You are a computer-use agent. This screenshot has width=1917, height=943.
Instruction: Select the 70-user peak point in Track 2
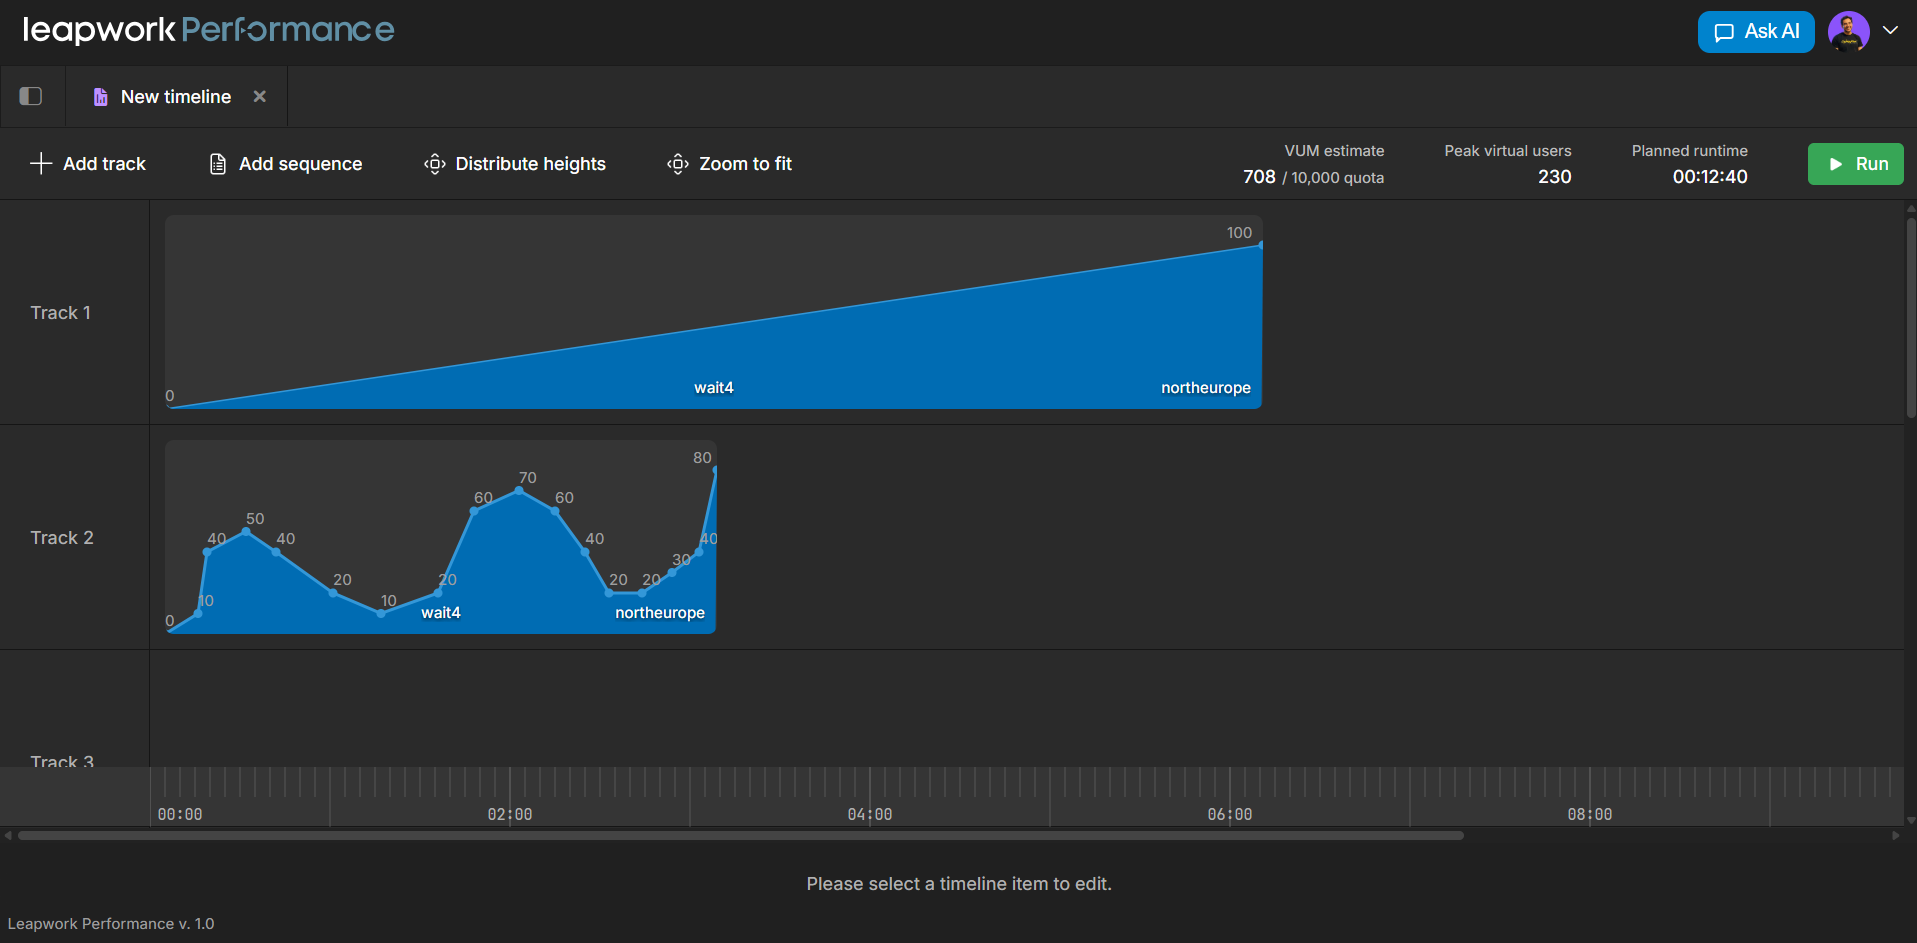(519, 490)
